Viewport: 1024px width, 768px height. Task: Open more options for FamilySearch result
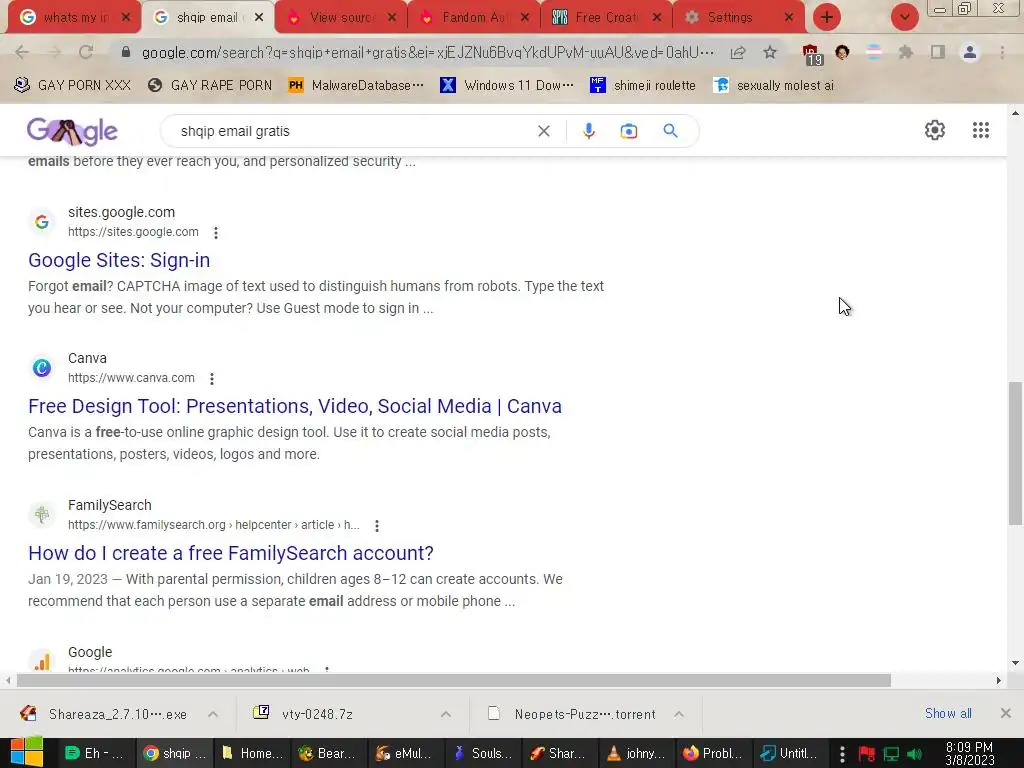click(x=377, y=526)
